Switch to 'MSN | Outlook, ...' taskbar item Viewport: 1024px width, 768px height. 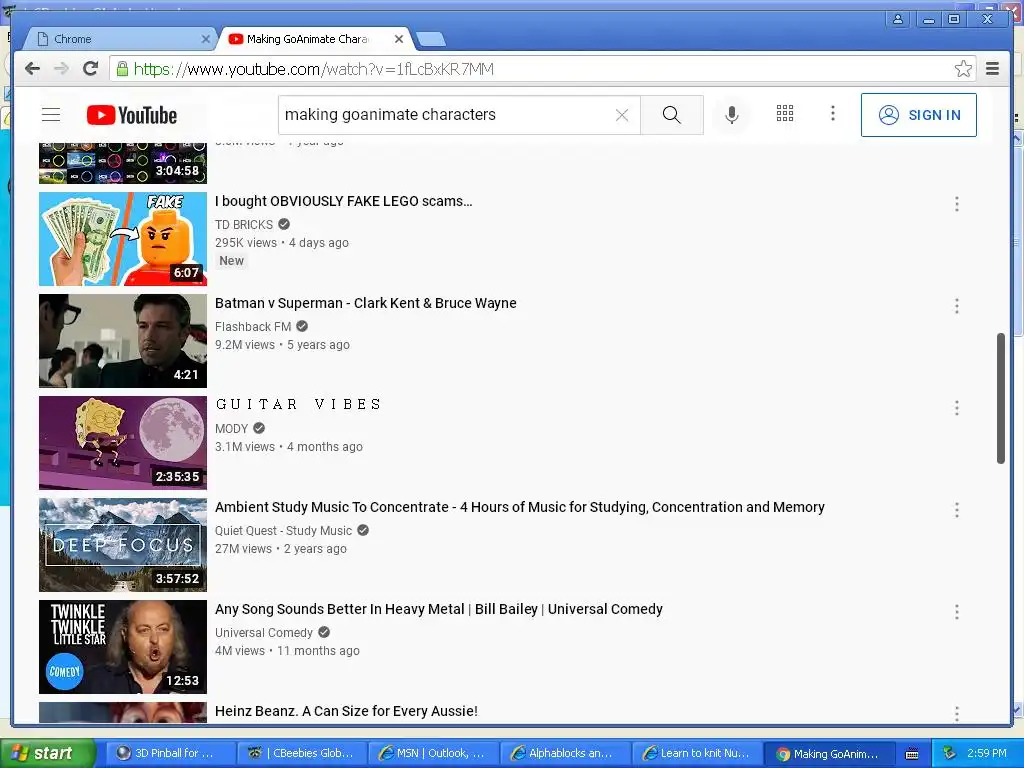tap(433, 754)
